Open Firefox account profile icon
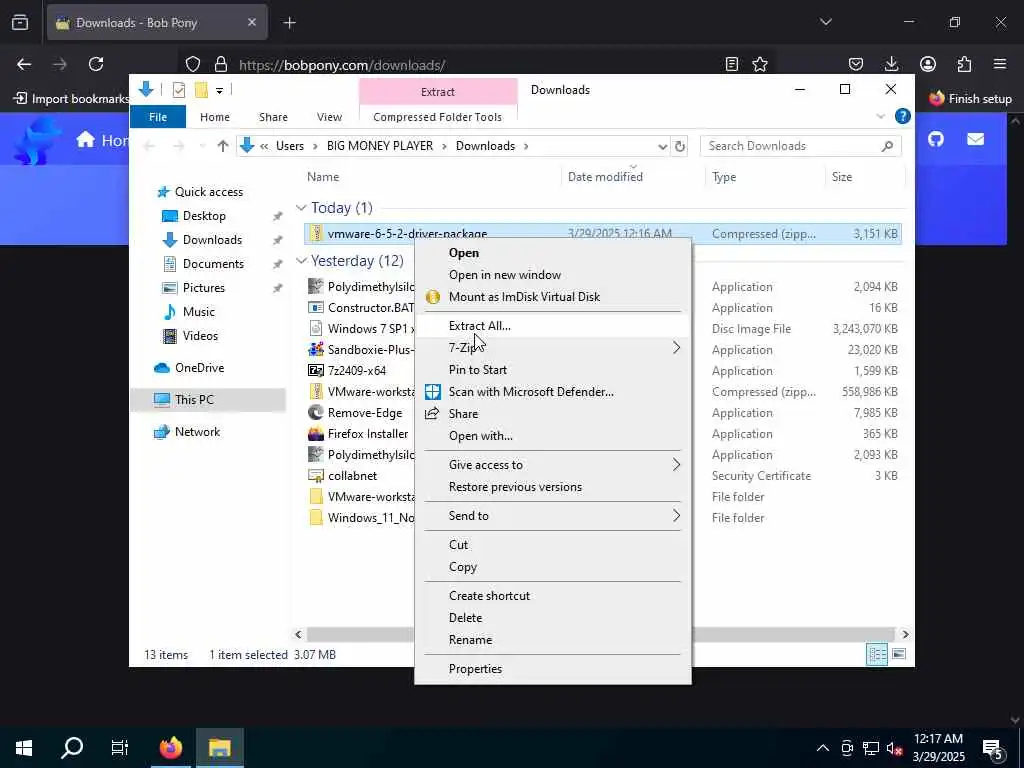Screen dimensions: 1024x768 [x=927, y=64]
